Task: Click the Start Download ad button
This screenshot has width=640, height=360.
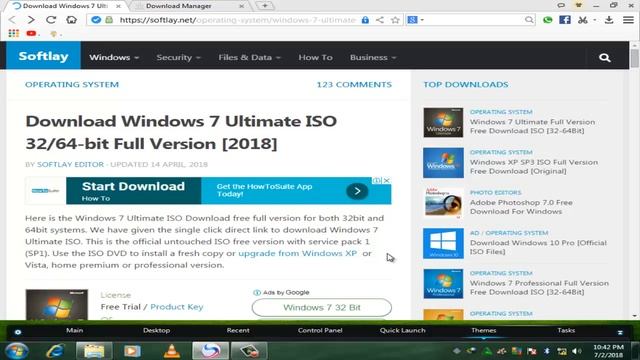Action: (133, 191)
